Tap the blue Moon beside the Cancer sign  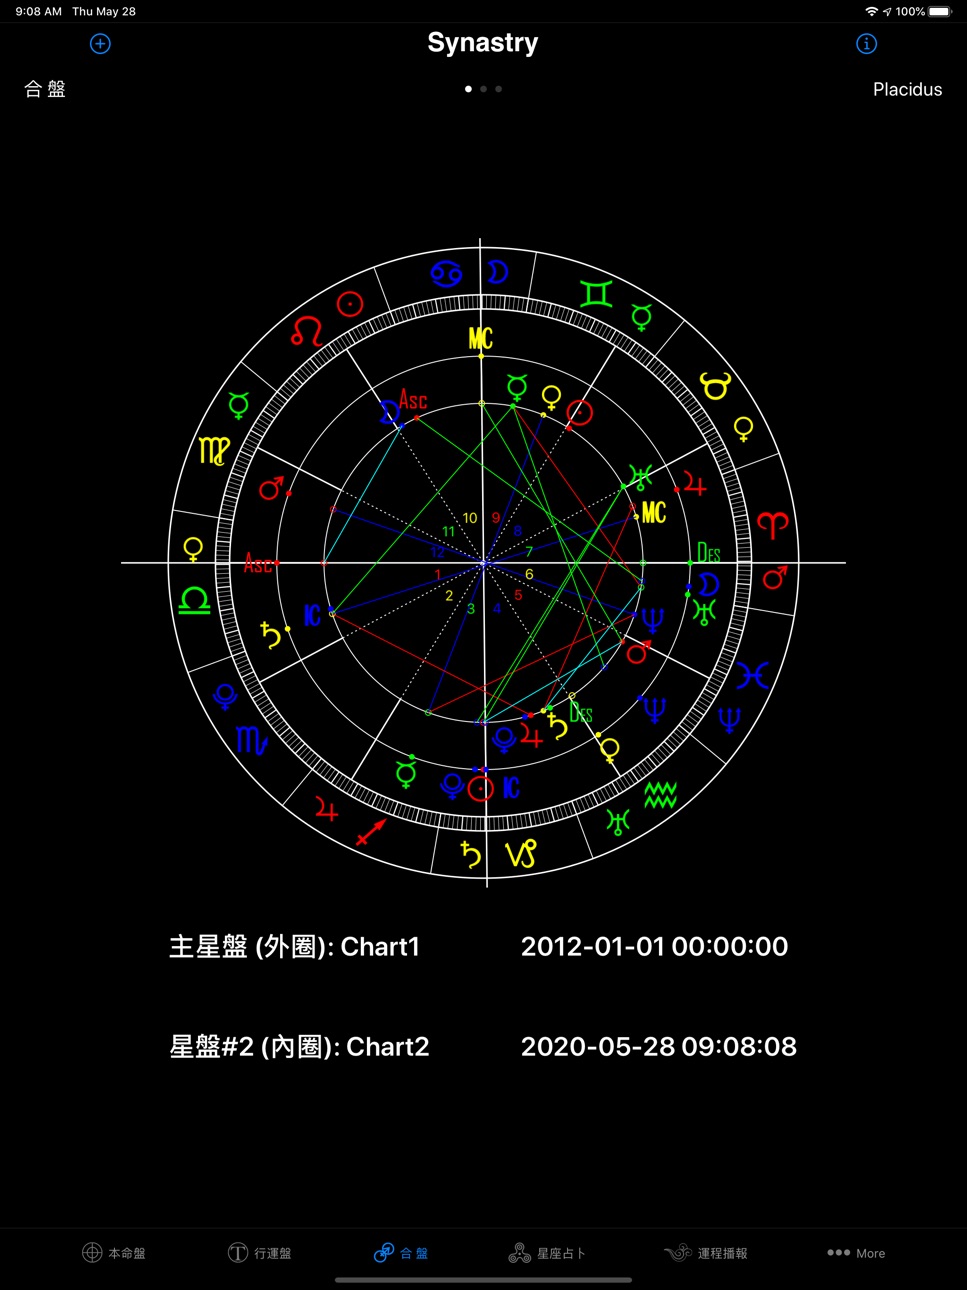click(497, 272)
